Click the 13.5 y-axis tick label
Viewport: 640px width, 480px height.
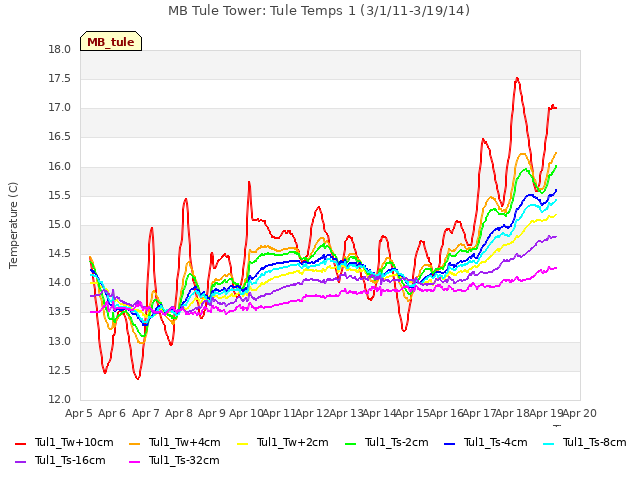point(60,312)
